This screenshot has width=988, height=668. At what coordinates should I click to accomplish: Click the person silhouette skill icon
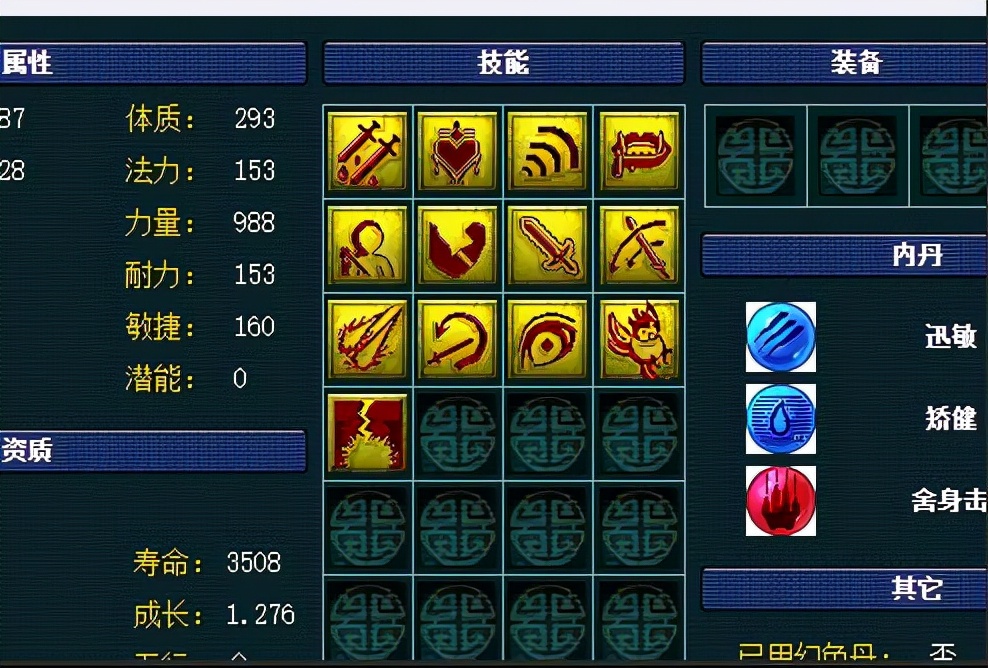click(x=367, y=245)
